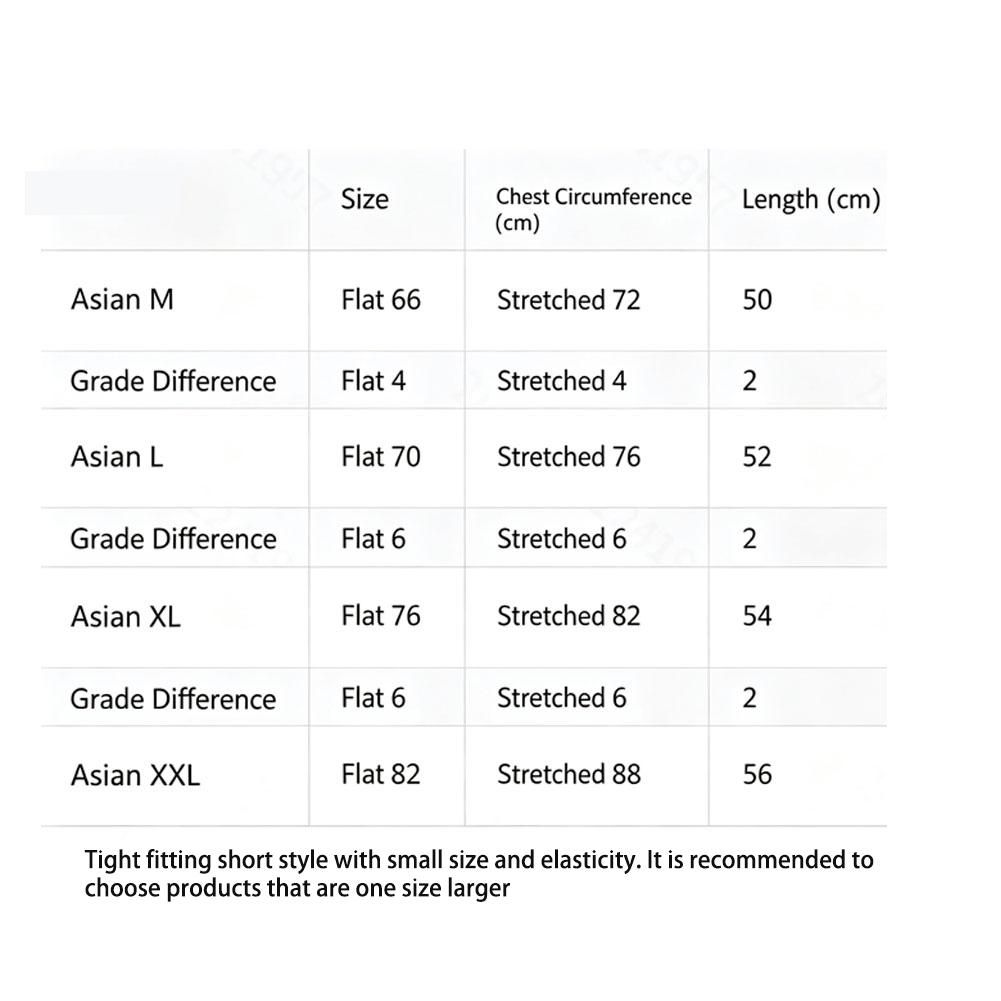Select the Asian XXL row label

135,776
